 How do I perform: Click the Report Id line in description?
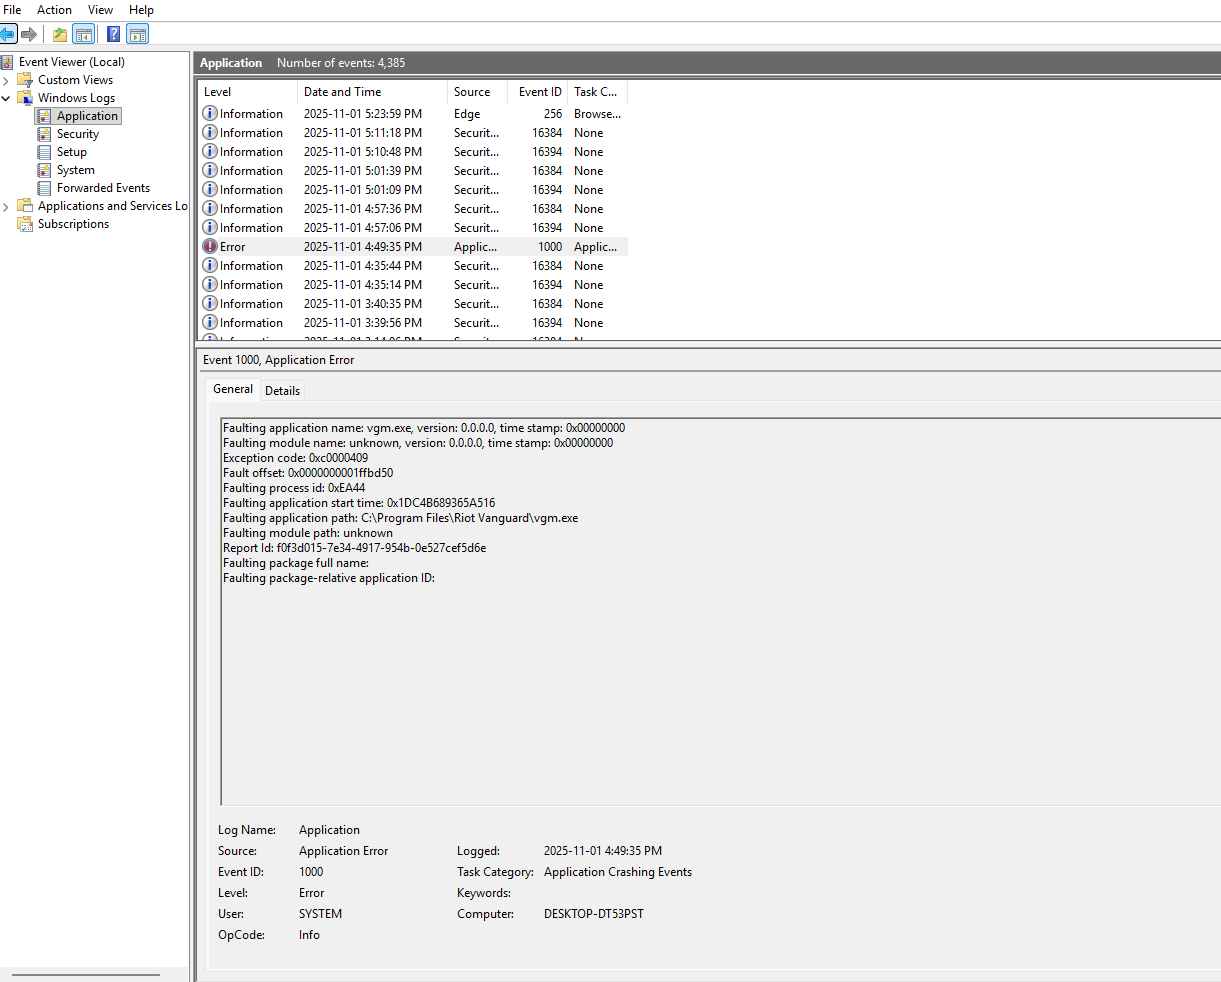coord(354,548)
